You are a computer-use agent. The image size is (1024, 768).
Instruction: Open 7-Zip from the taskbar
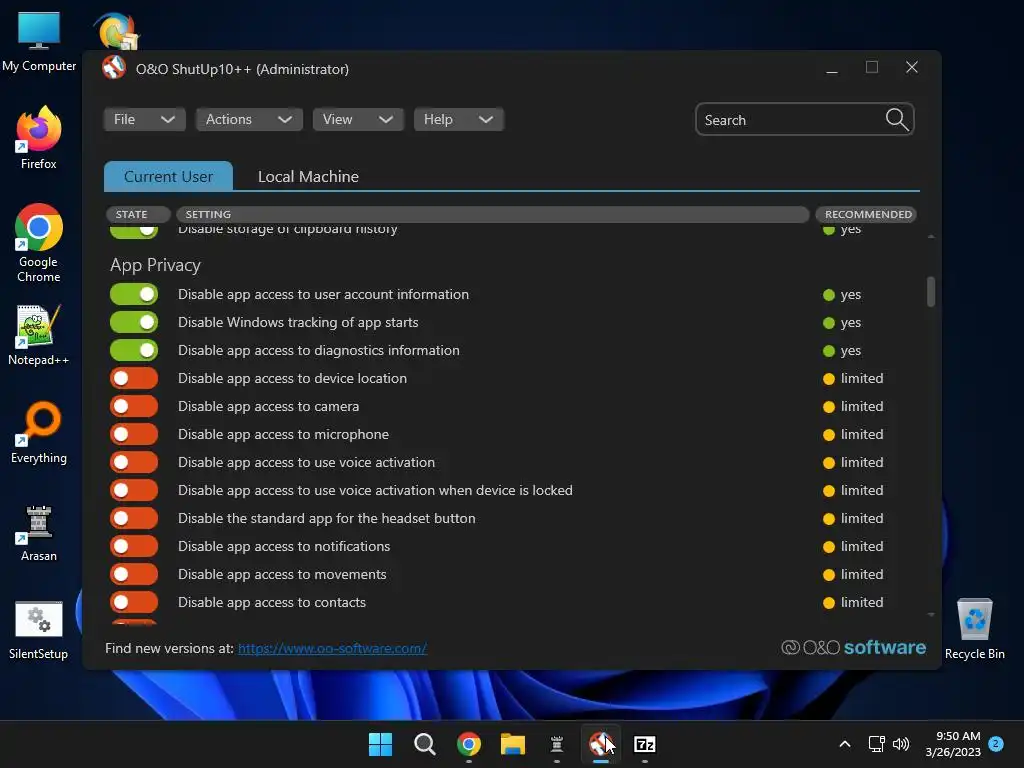[645, 744]
